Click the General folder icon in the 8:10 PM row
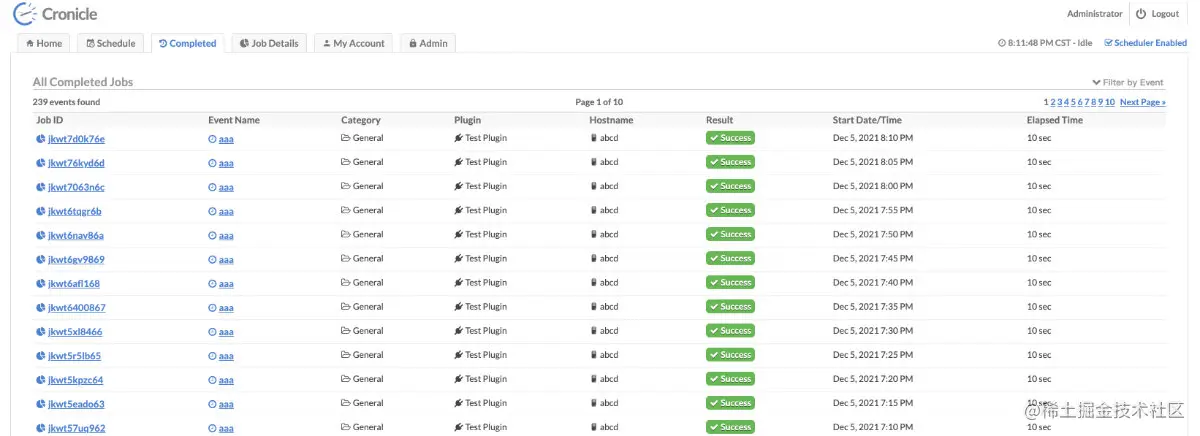 tap(346, 138)
